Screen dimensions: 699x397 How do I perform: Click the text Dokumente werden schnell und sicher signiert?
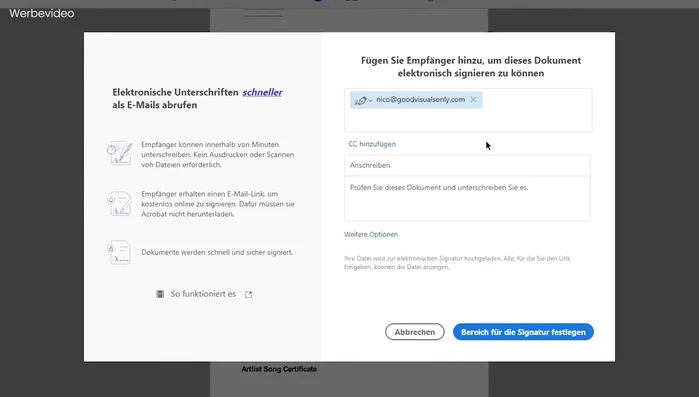click(217, 252)
